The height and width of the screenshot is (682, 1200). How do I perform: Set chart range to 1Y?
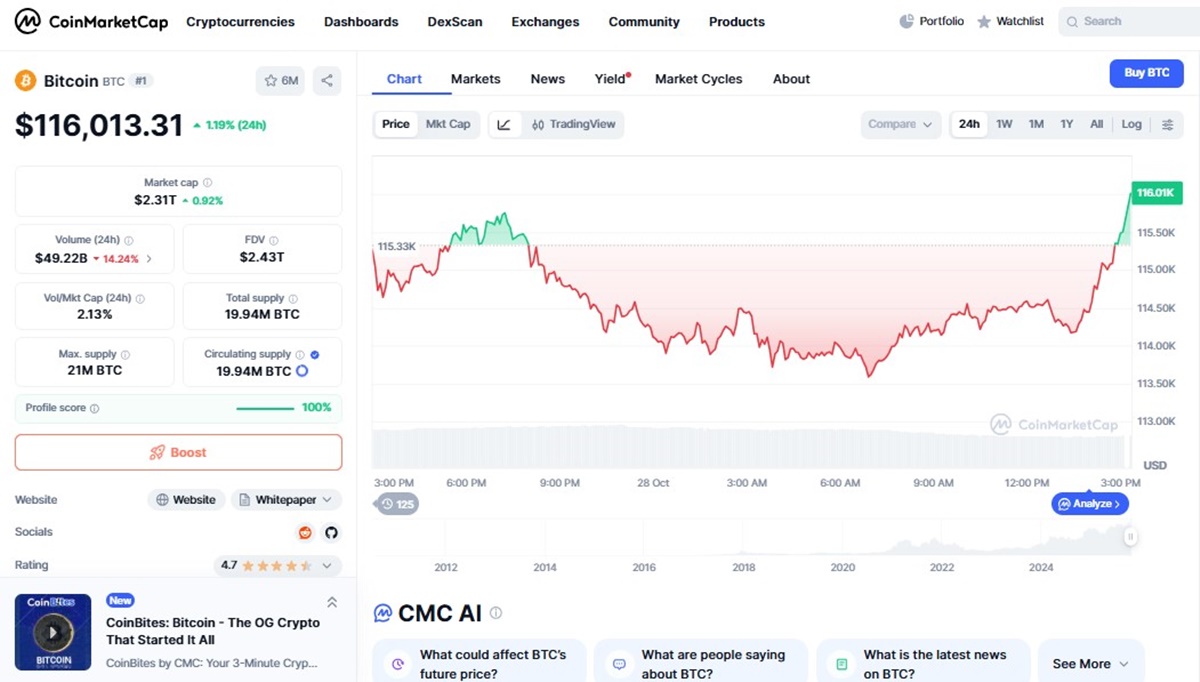tap(1067, 124)
